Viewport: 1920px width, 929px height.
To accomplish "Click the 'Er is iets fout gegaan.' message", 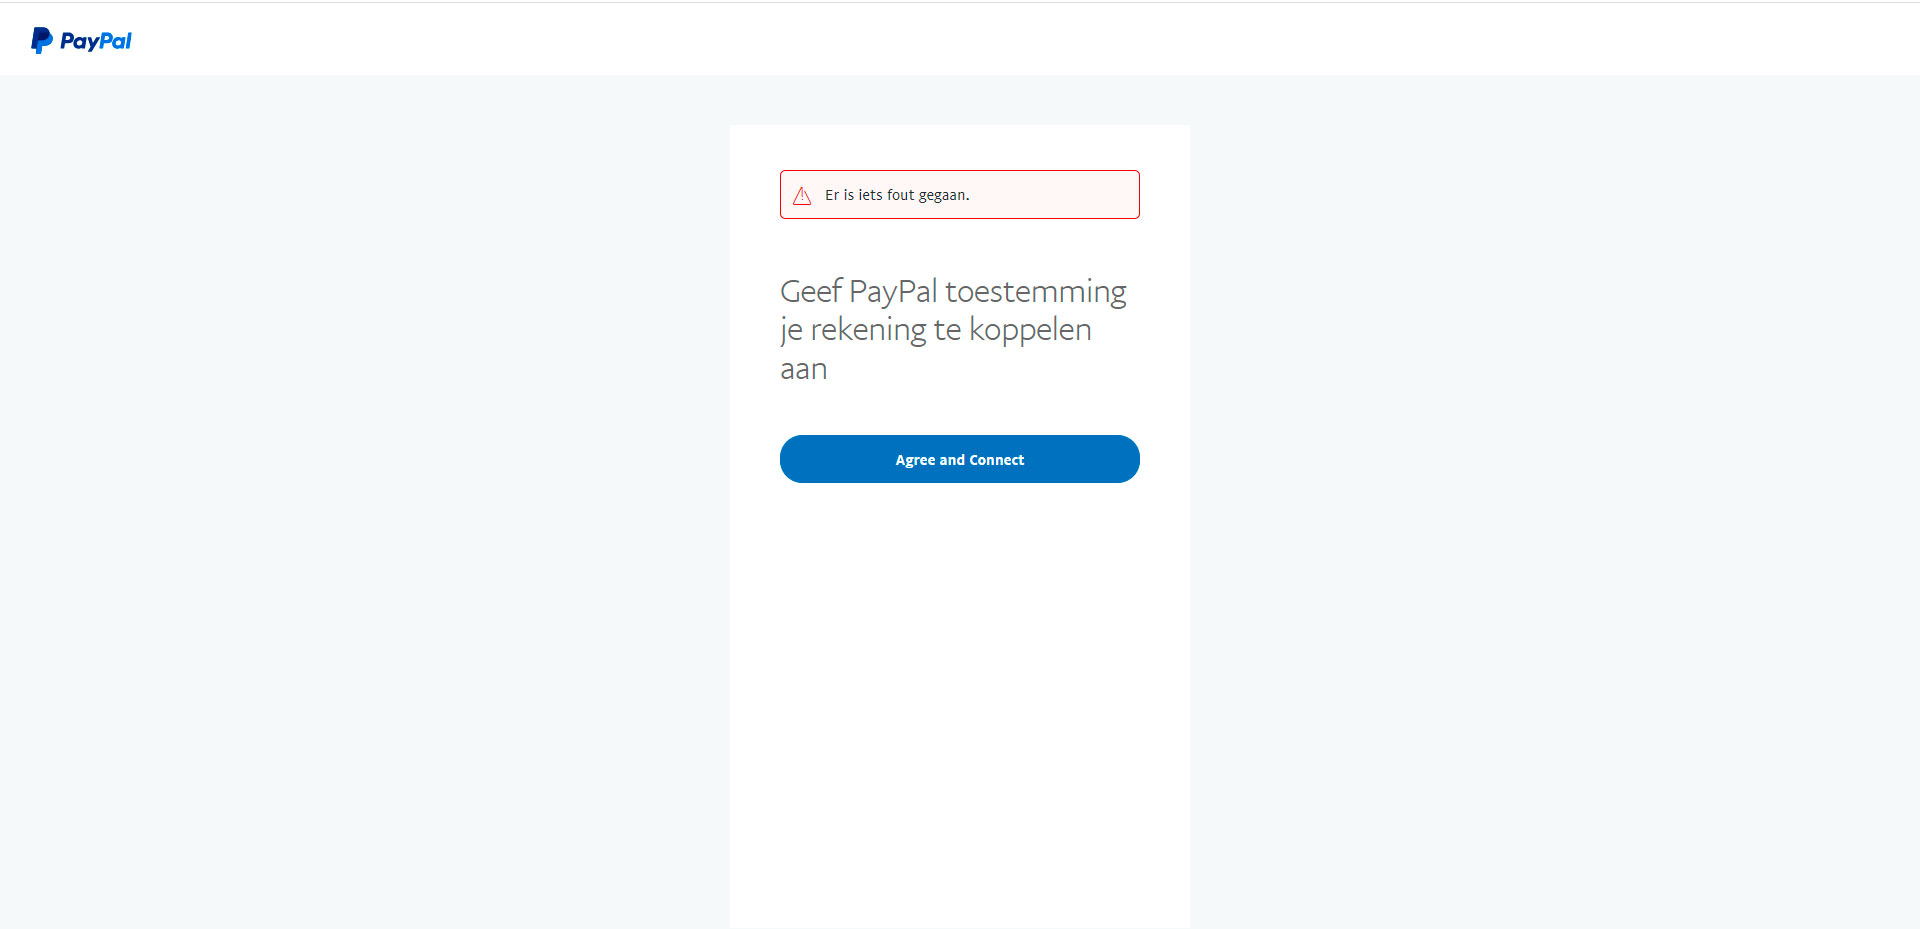I will (x=896, y=195).
